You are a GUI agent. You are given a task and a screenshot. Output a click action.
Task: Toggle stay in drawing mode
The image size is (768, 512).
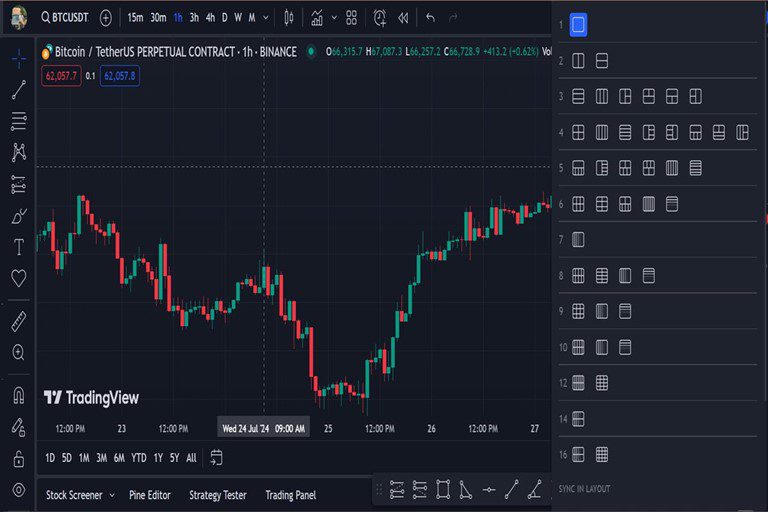coord(19,427)
